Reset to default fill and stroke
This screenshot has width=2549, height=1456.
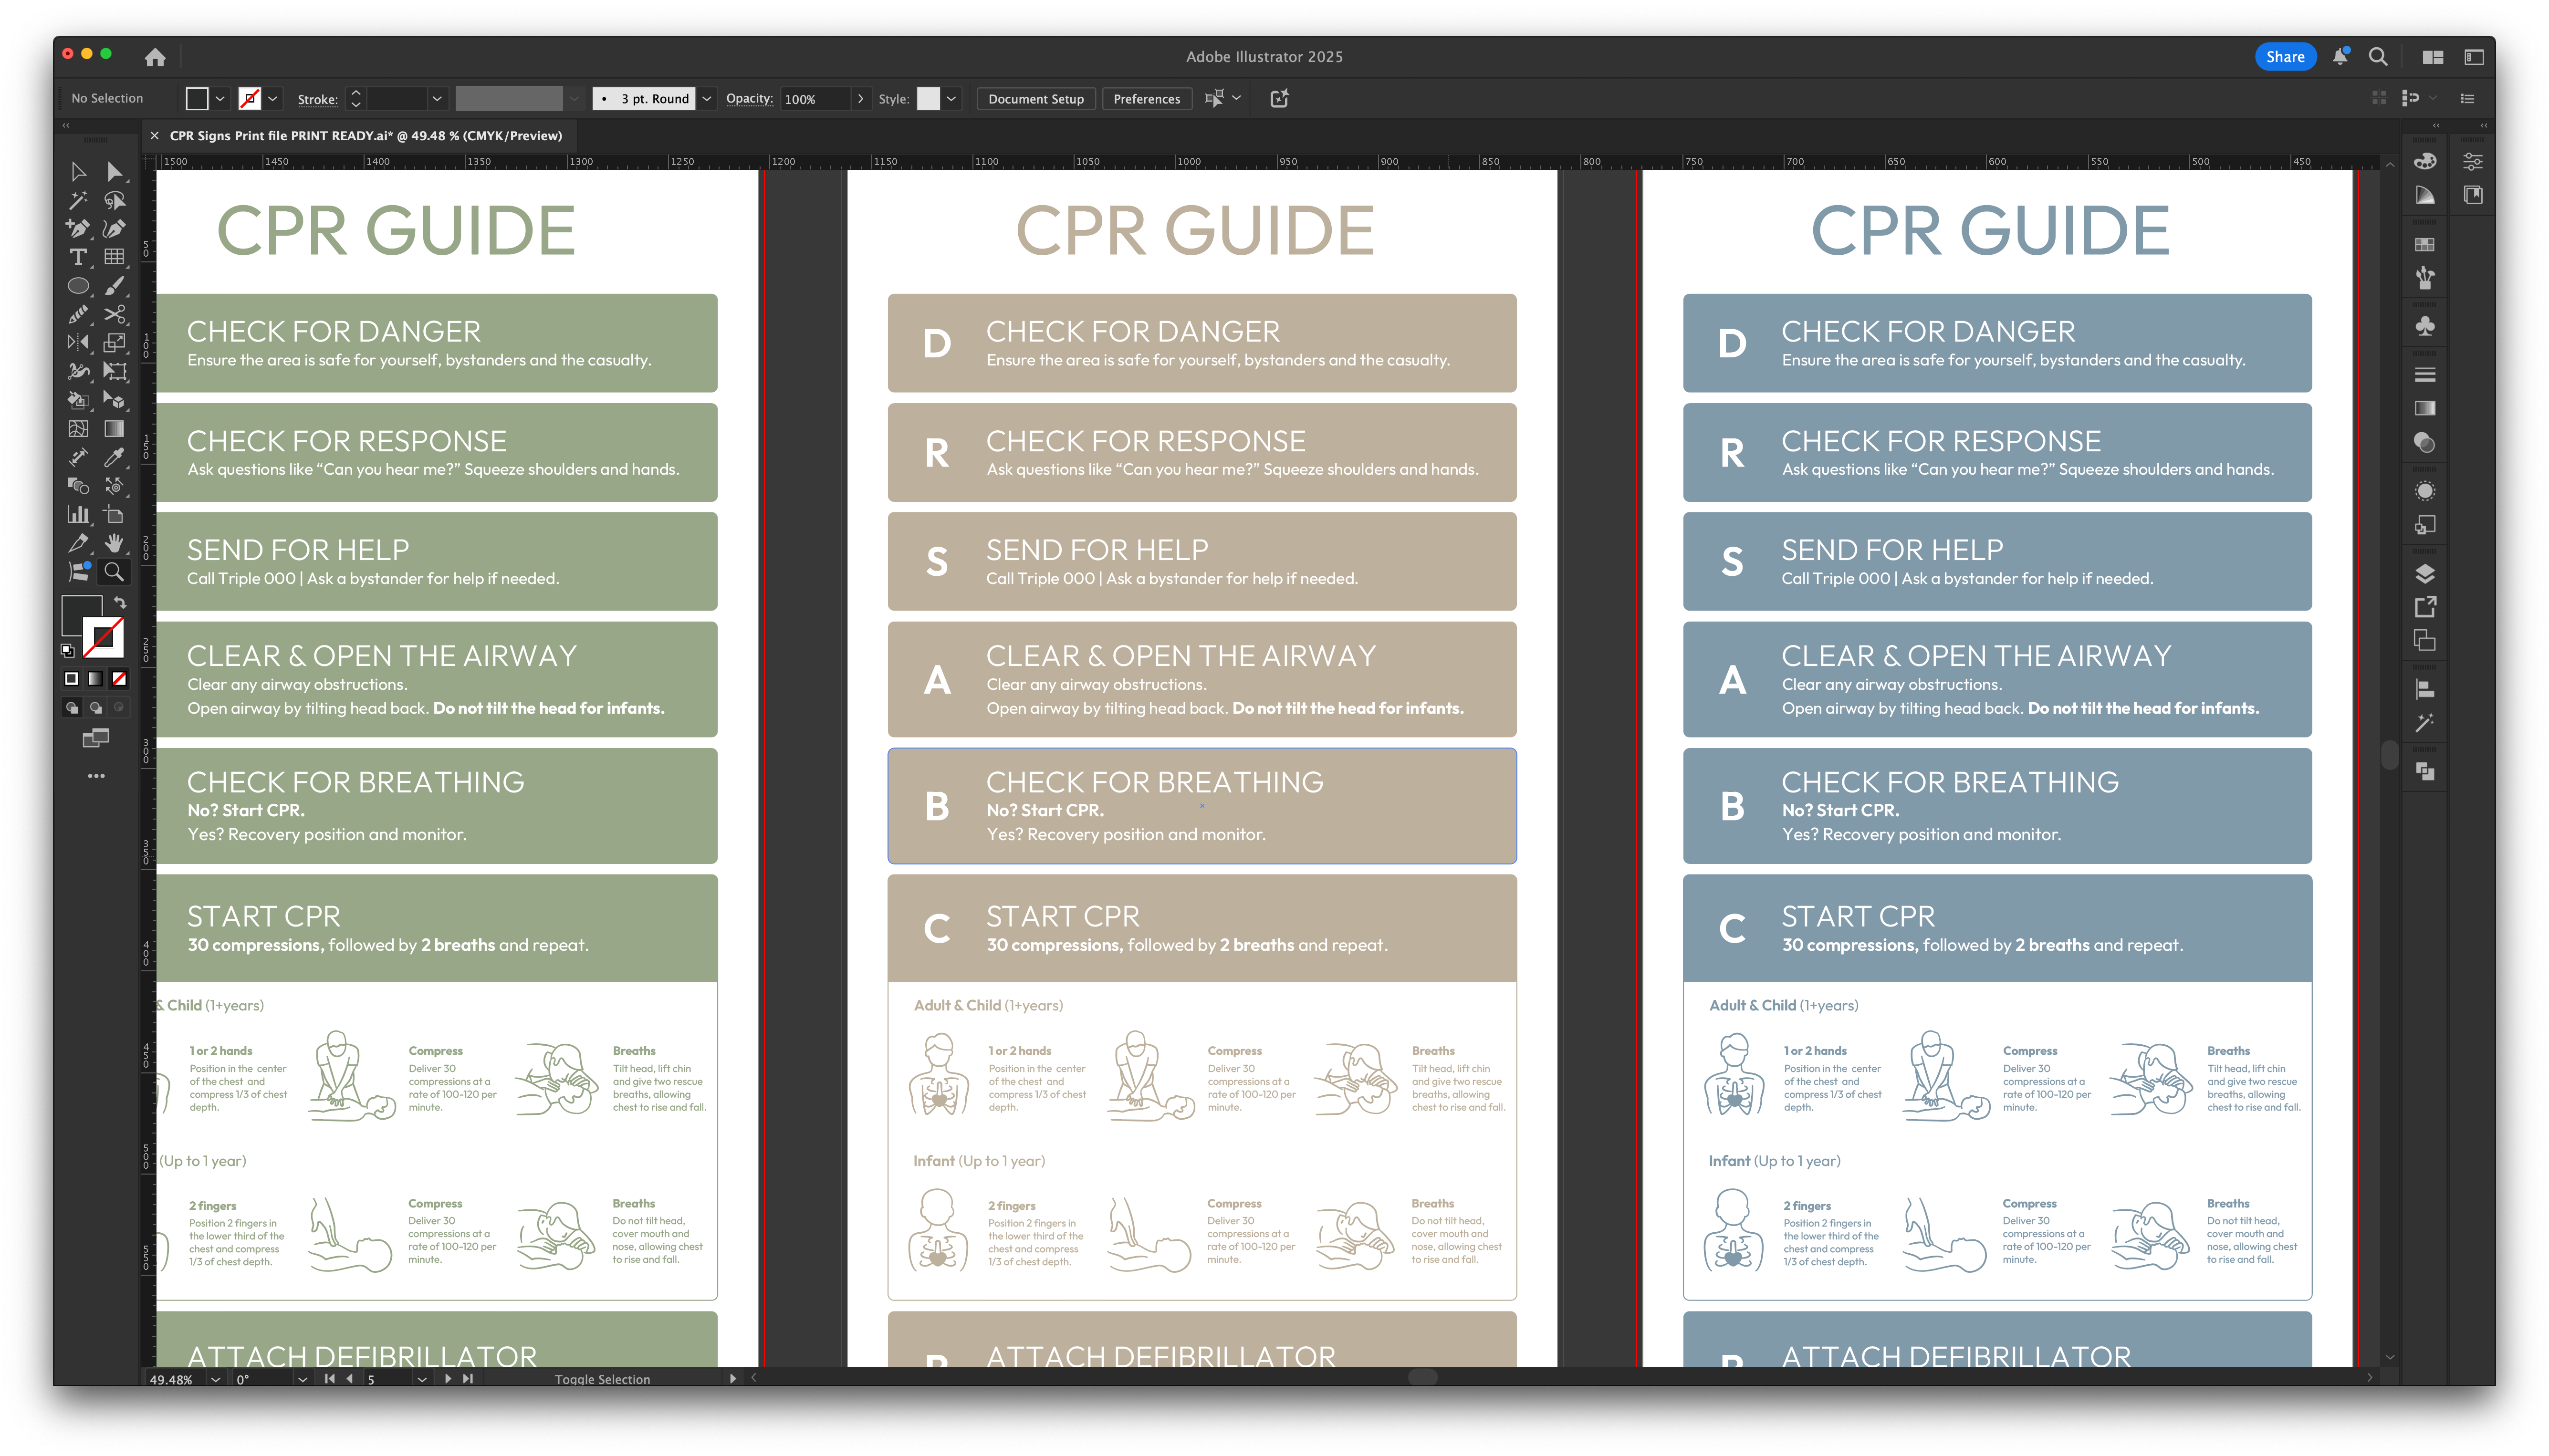68,651
